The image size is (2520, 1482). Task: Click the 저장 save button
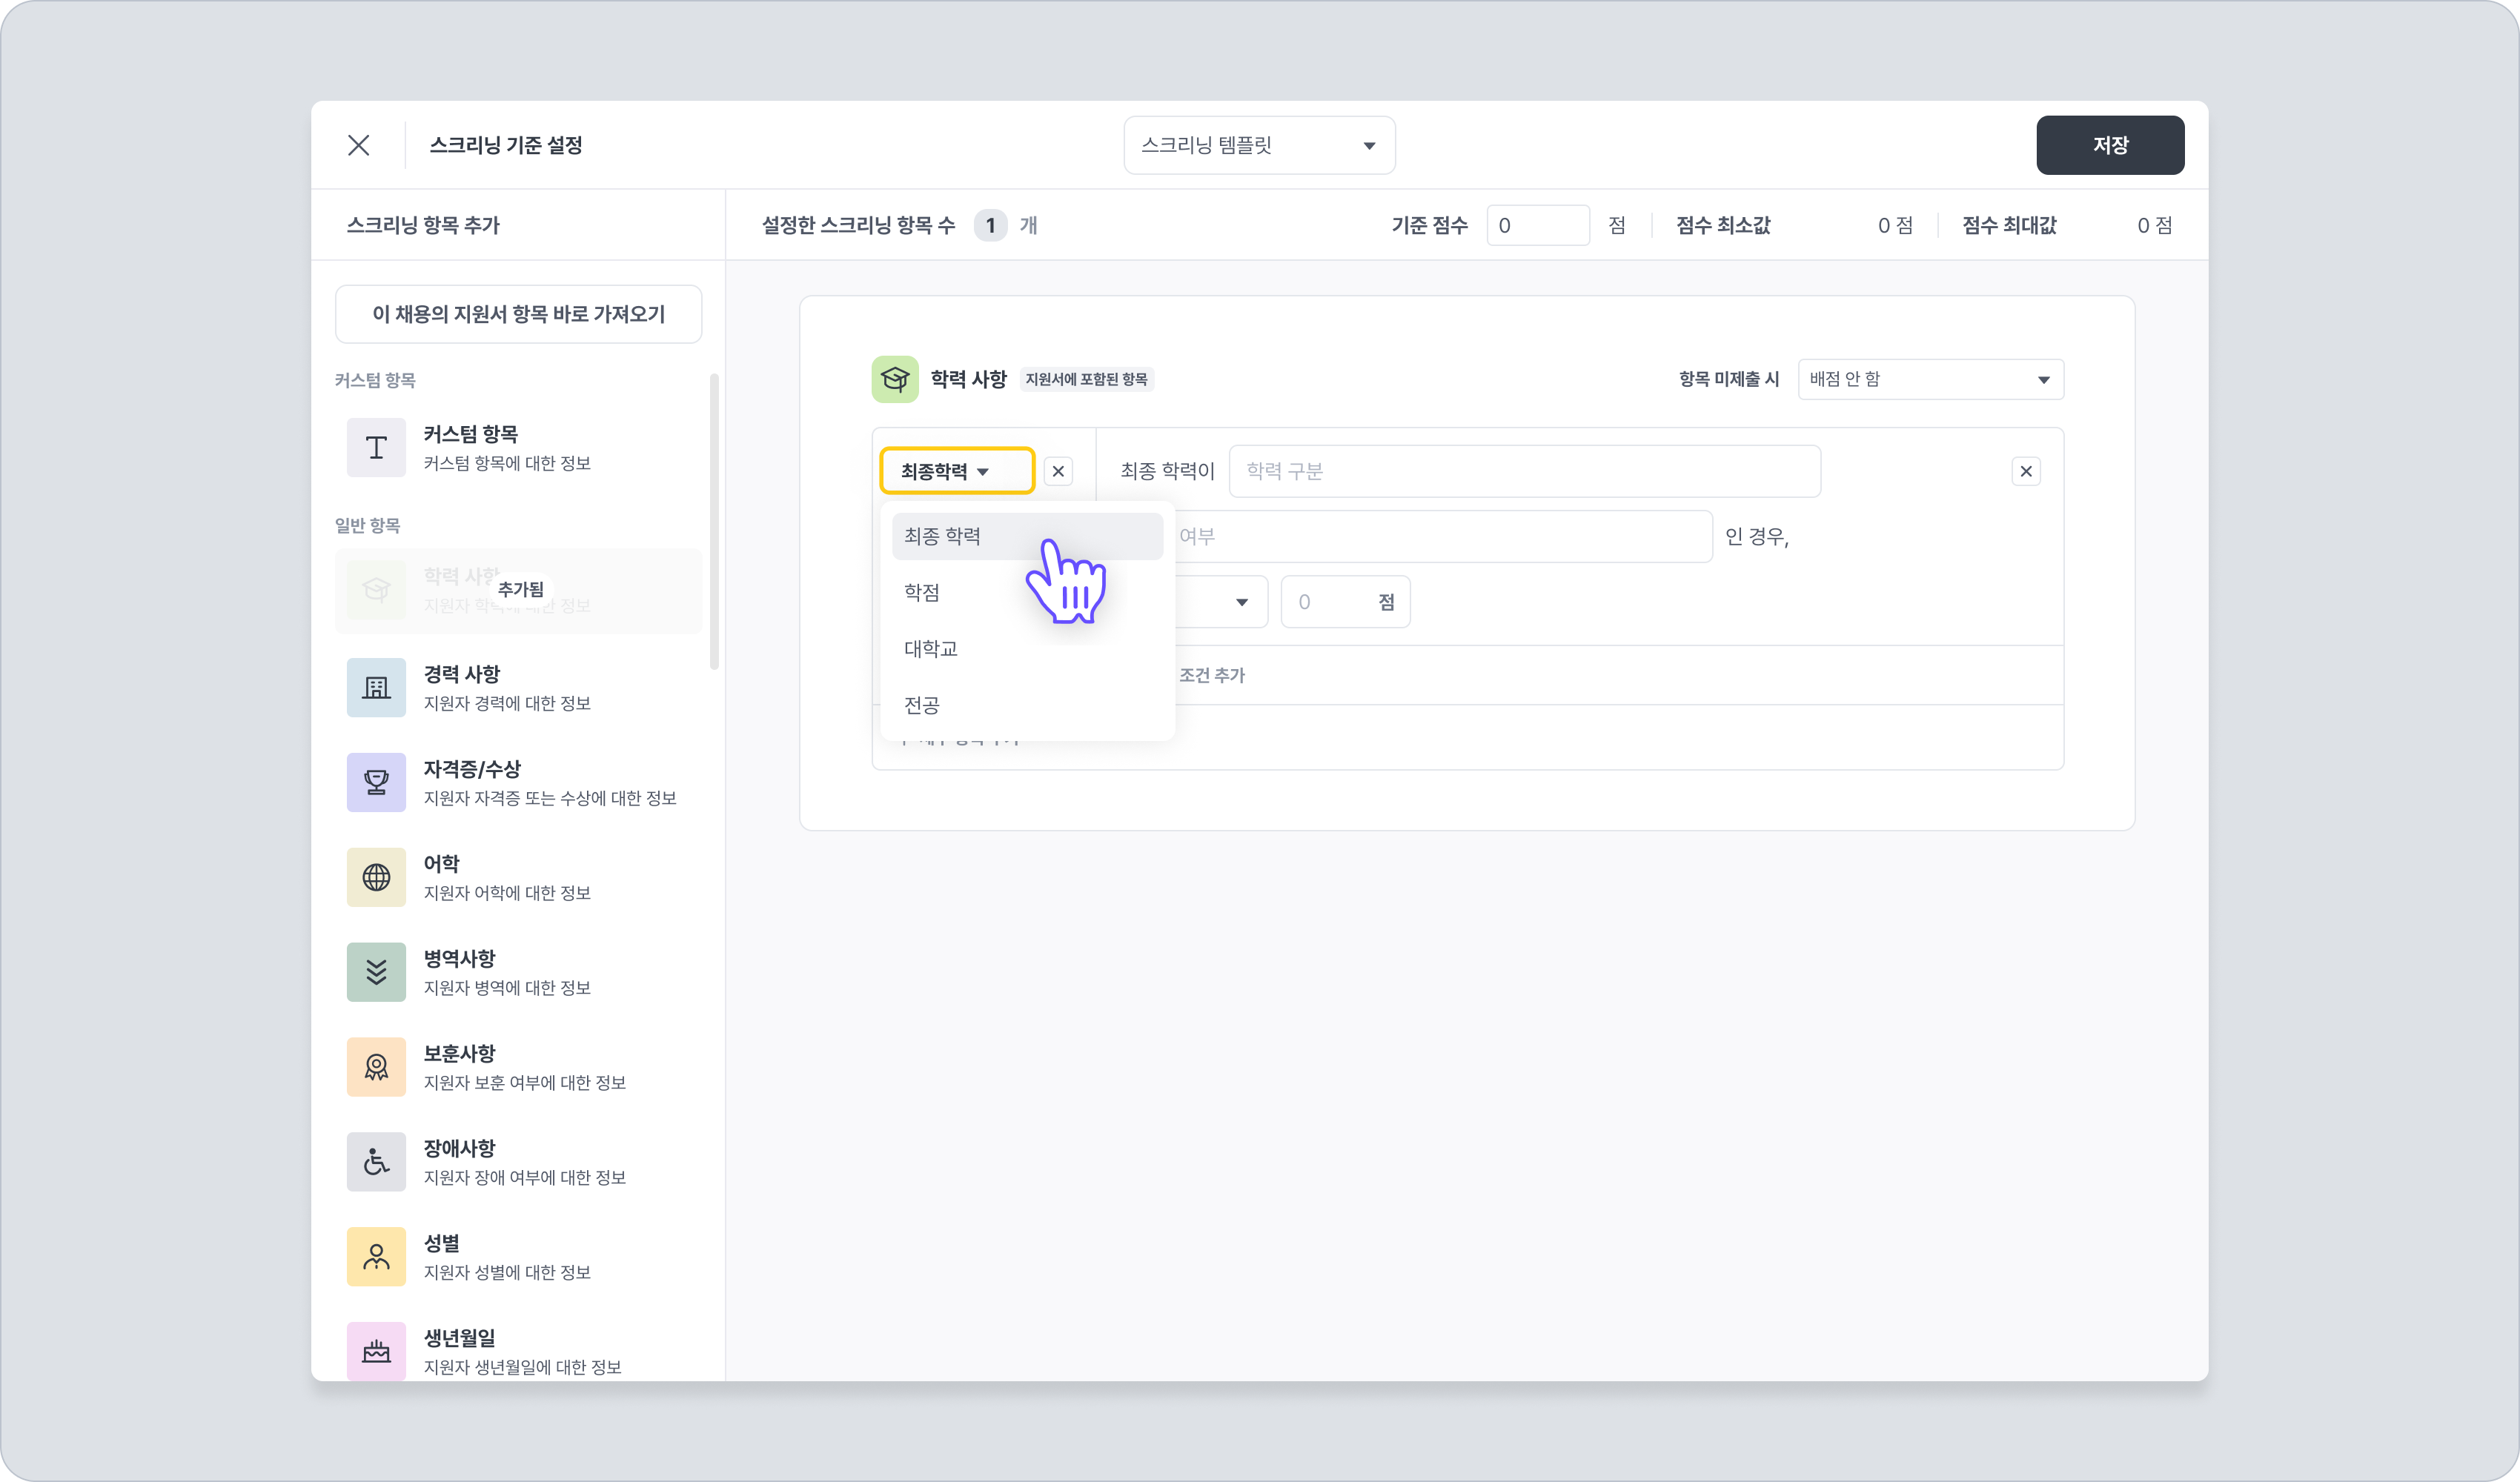pyautogui.click(x=2109, y=145)
